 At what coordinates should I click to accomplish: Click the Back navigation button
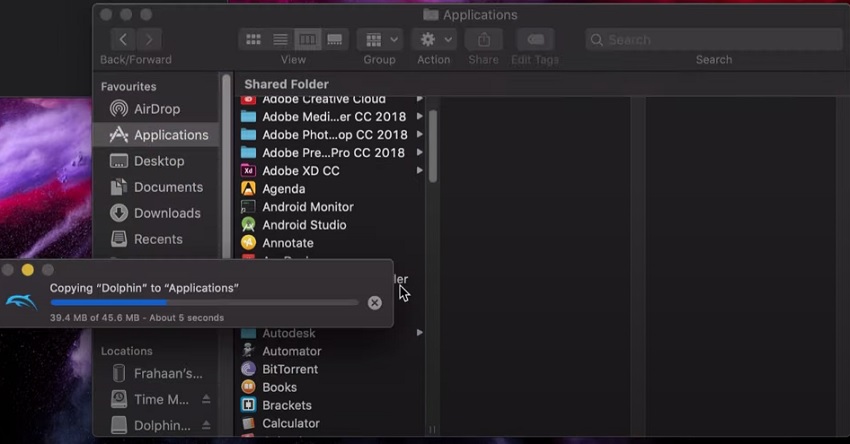(123, 40)
